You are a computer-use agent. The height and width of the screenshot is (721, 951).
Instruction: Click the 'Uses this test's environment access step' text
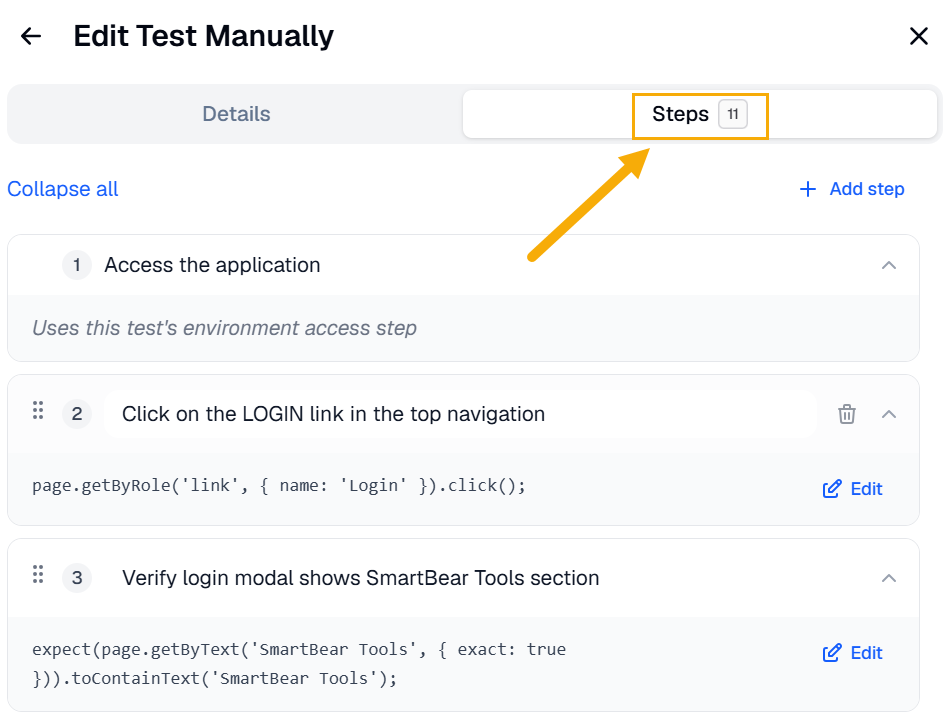tap(224, 328)
